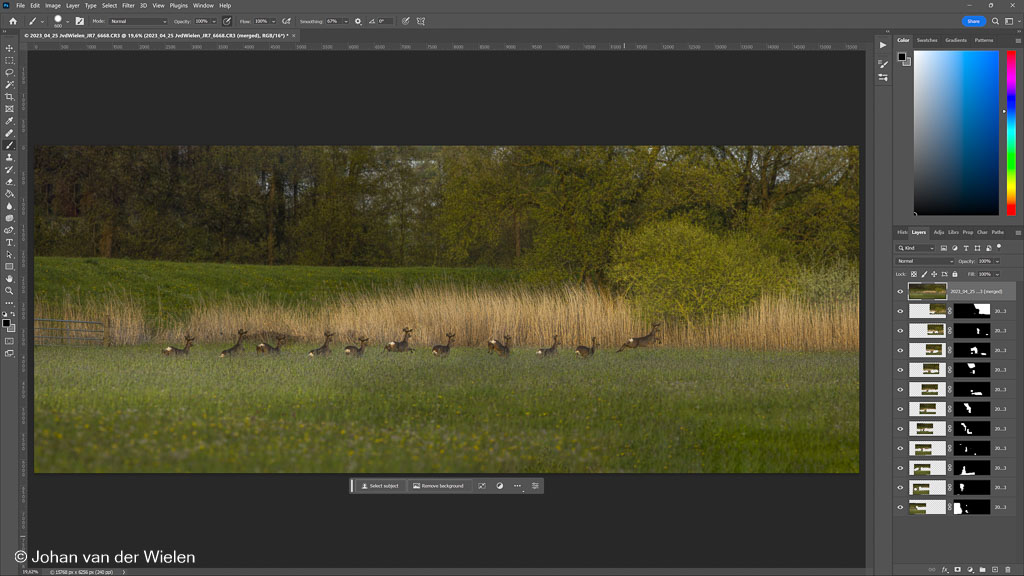Screen dimensions: 1024x576
Task: Hide the merged top layer
Action: coord(900,291)
